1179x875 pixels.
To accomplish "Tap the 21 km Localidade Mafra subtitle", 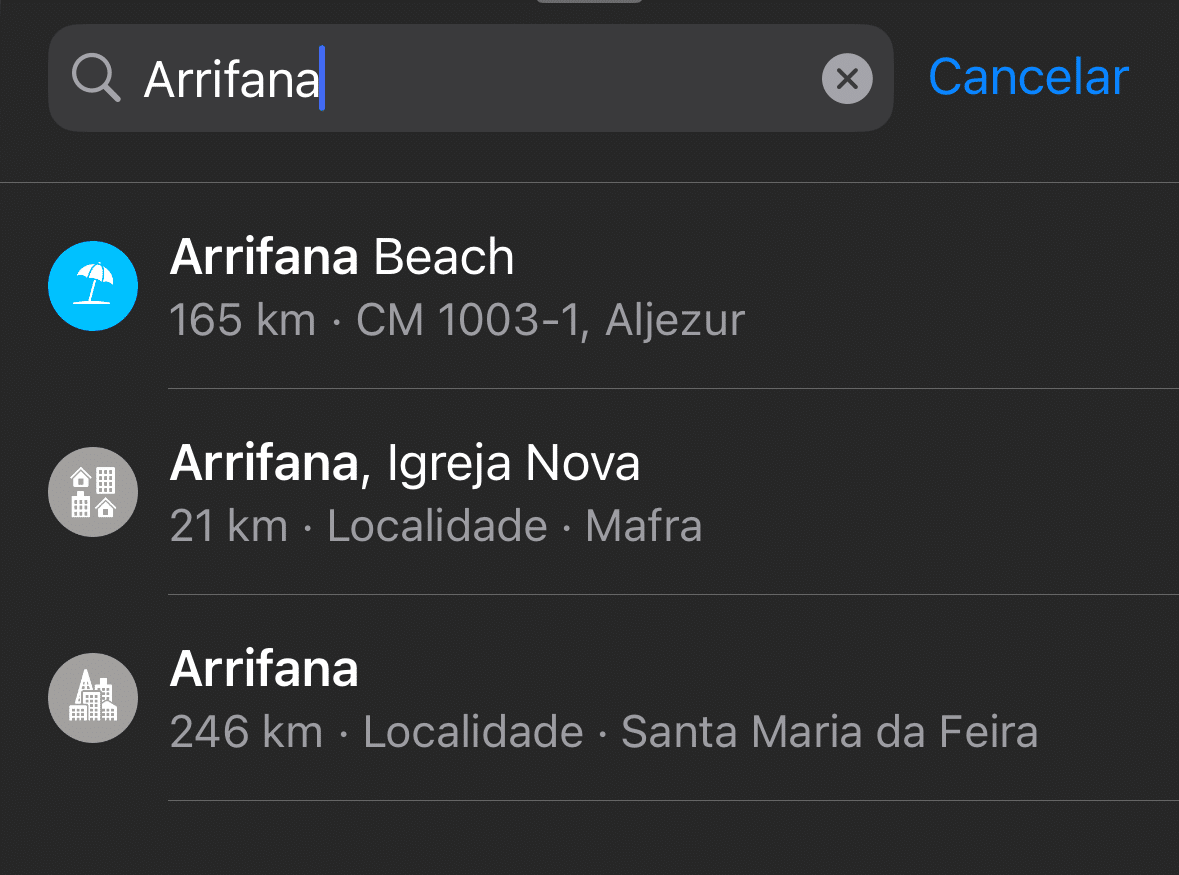I will coord(436,525).
